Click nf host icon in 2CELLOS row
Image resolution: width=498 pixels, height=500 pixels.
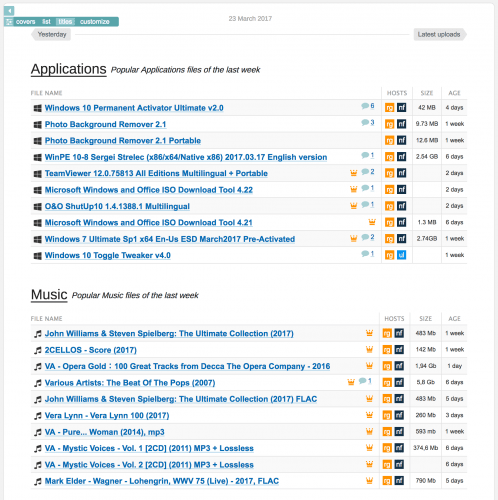point(399,350)
